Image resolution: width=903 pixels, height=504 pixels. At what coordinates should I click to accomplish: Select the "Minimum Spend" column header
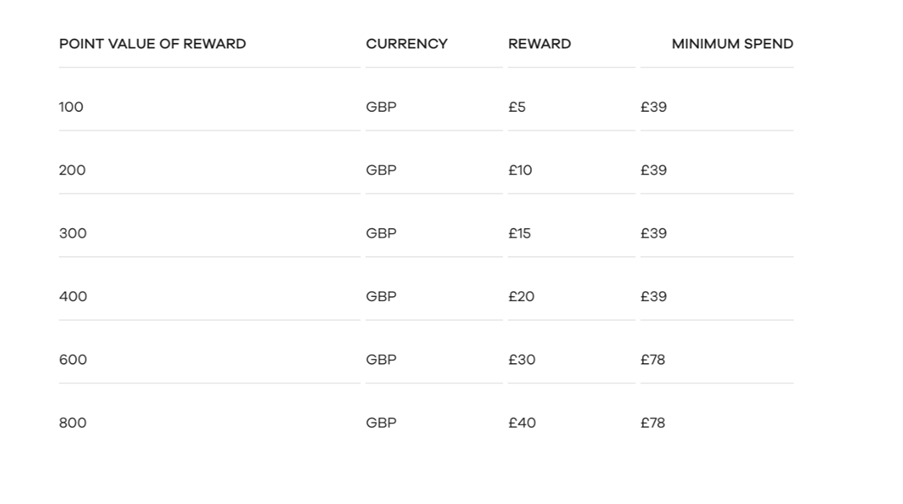pyautogui.click(x=732, y=44)
